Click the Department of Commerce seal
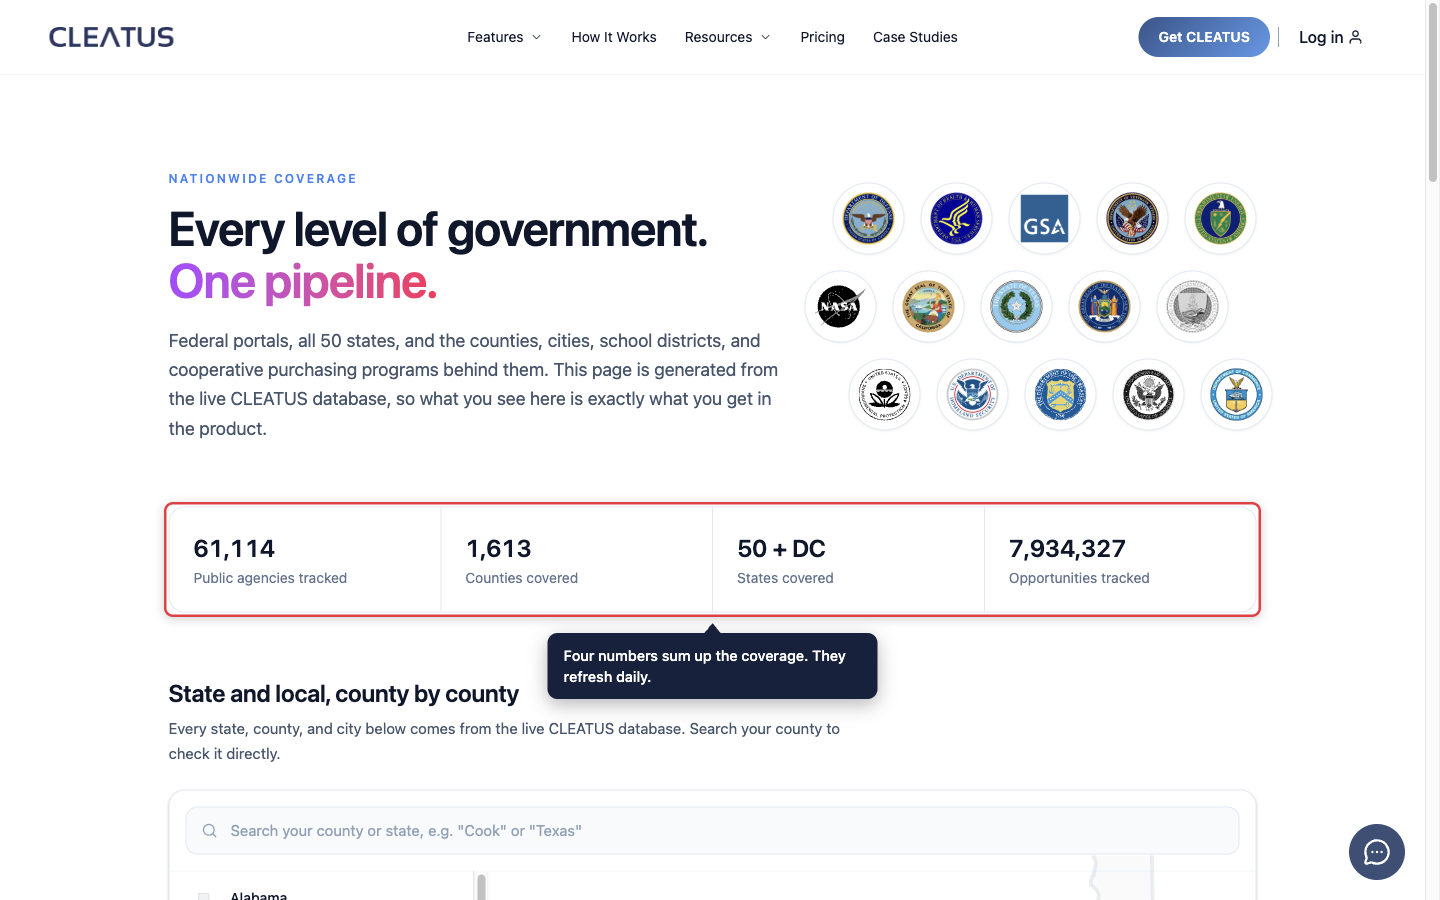1440x900 pixels. (x=1236, y=395)
